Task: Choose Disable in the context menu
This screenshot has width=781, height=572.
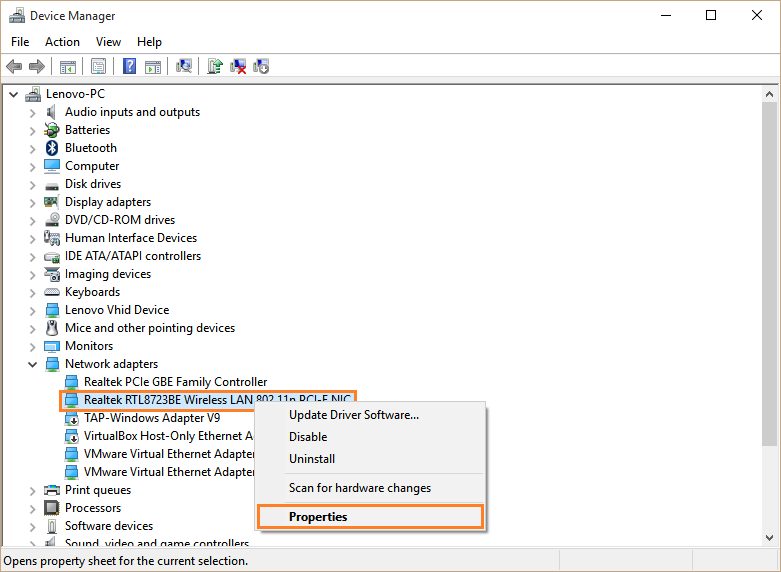Action: (371, 437)
